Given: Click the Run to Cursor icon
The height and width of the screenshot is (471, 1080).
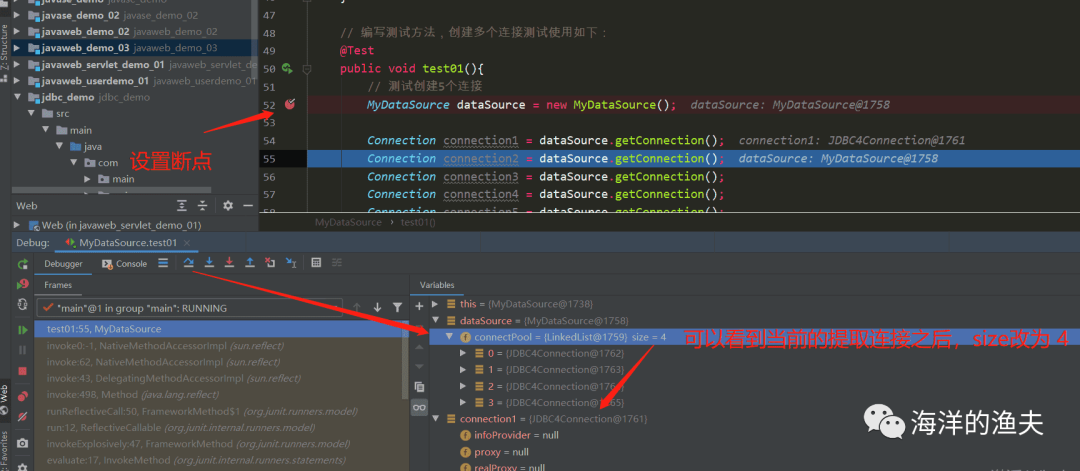Looking at the screenshot, I should click(291, 262).
